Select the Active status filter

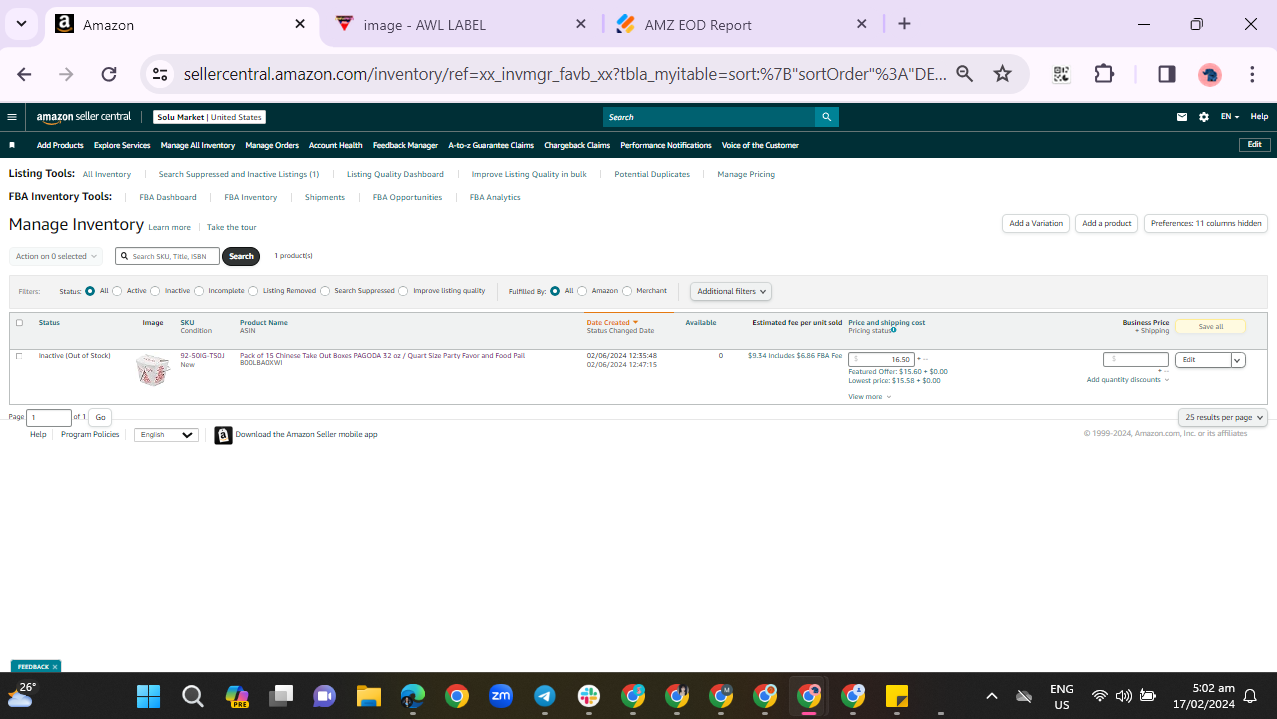pos(117,291)
